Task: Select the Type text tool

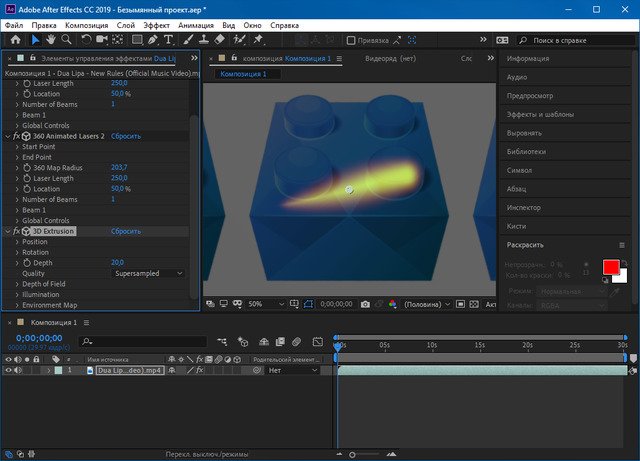Action: 168,40
